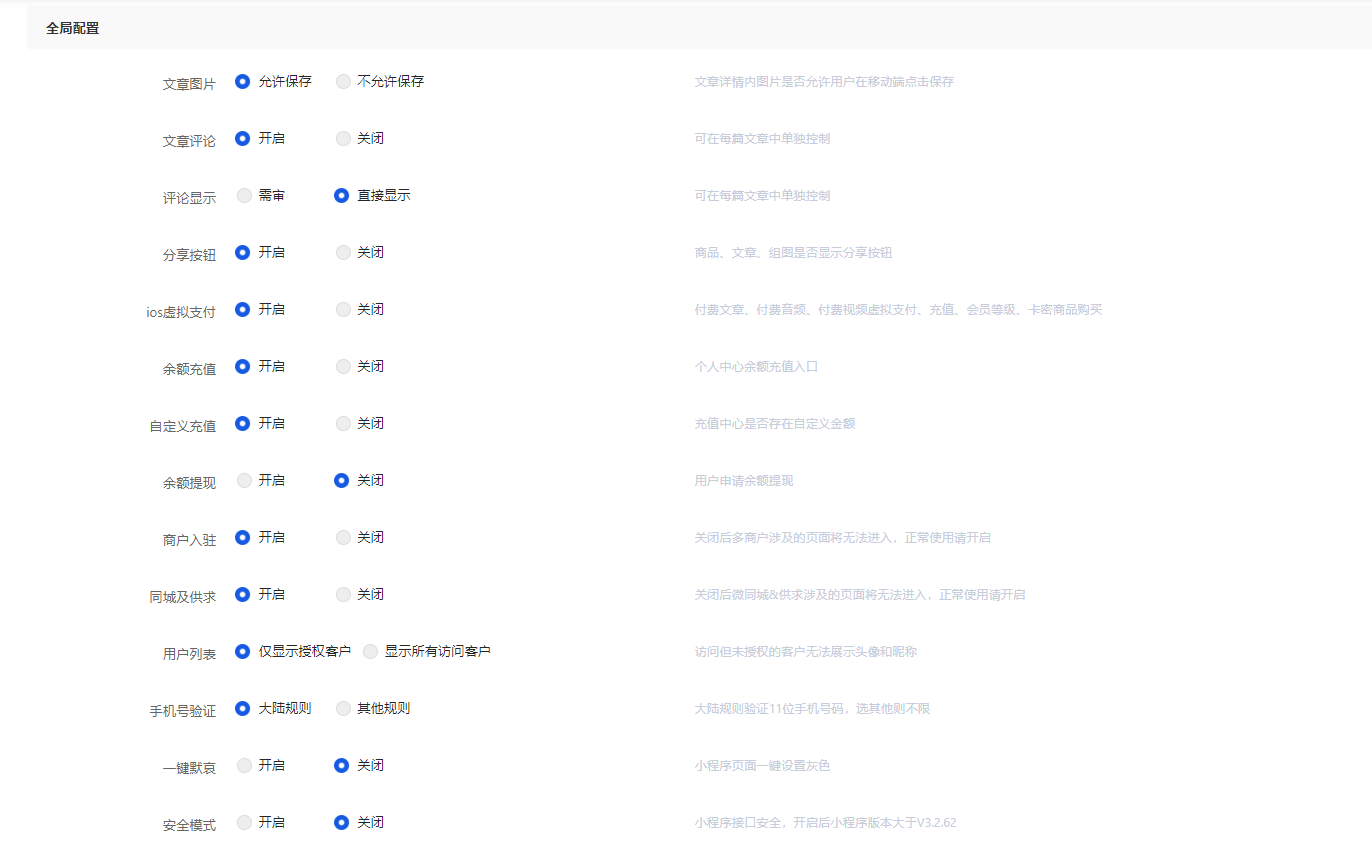Screen dimensions: 1372x857
Task: Select 不允许保存 for 文章图片
Action: click(344, 82)
